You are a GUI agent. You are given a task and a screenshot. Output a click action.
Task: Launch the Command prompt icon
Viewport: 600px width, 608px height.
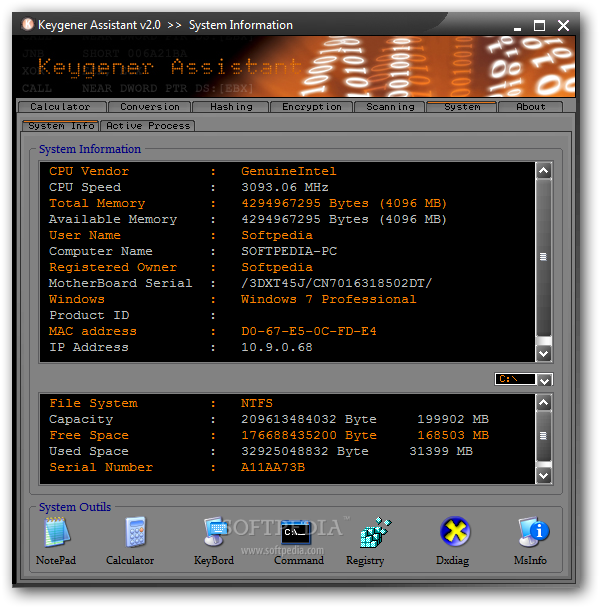296,532
